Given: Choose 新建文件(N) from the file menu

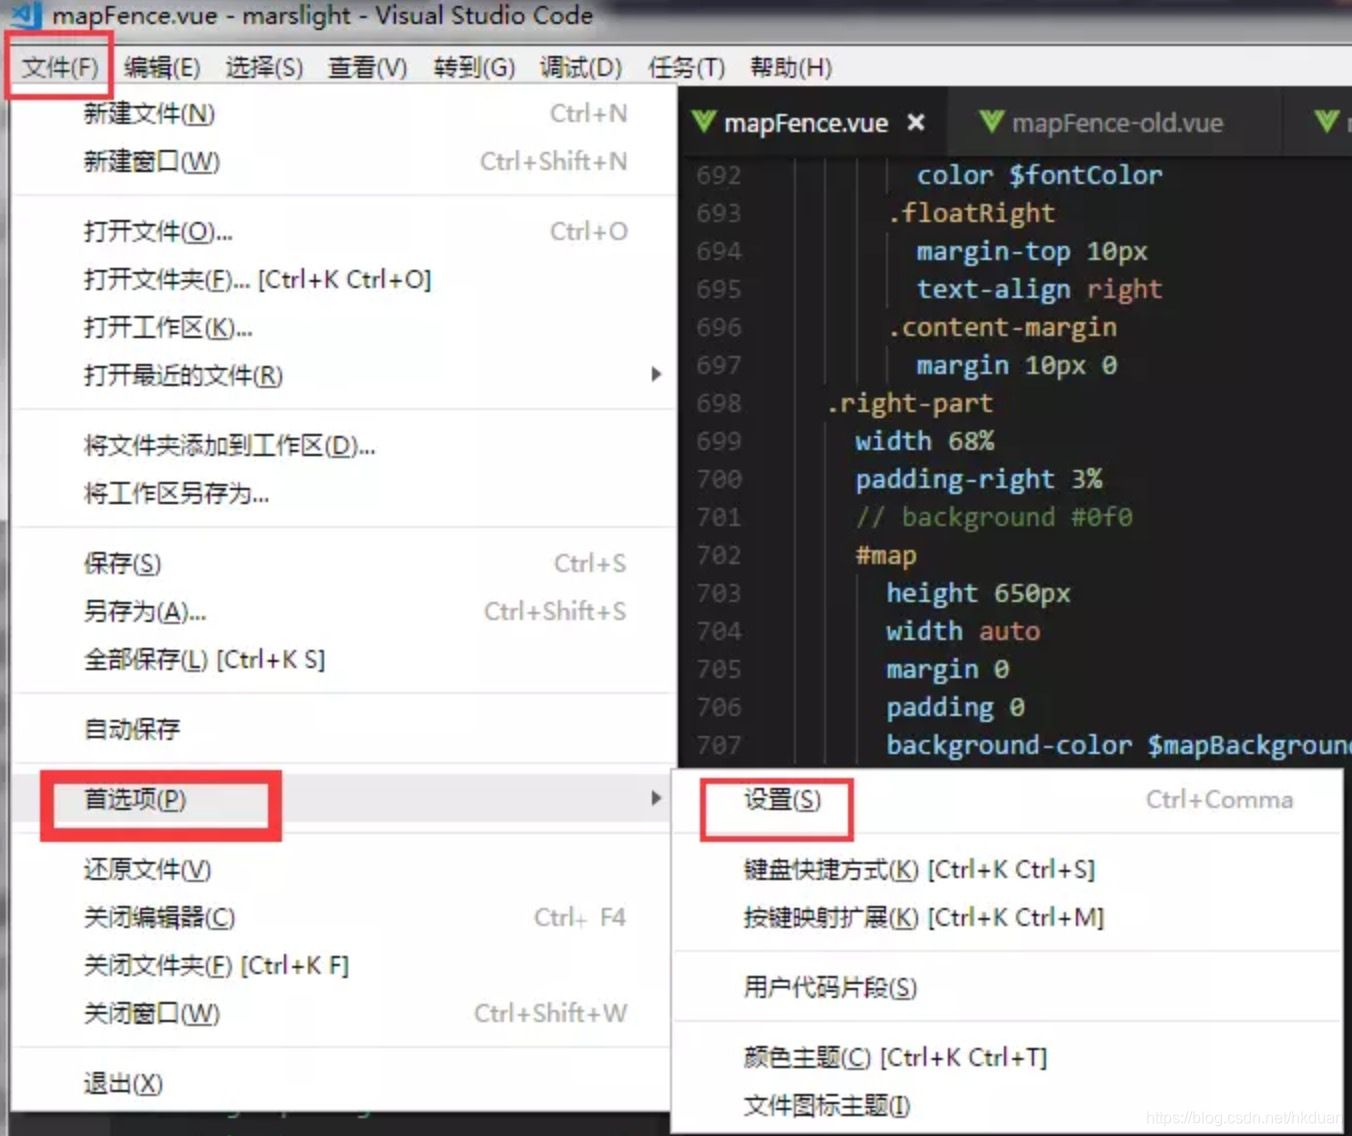Looking at the screenshot, I should tap(343, 114).
